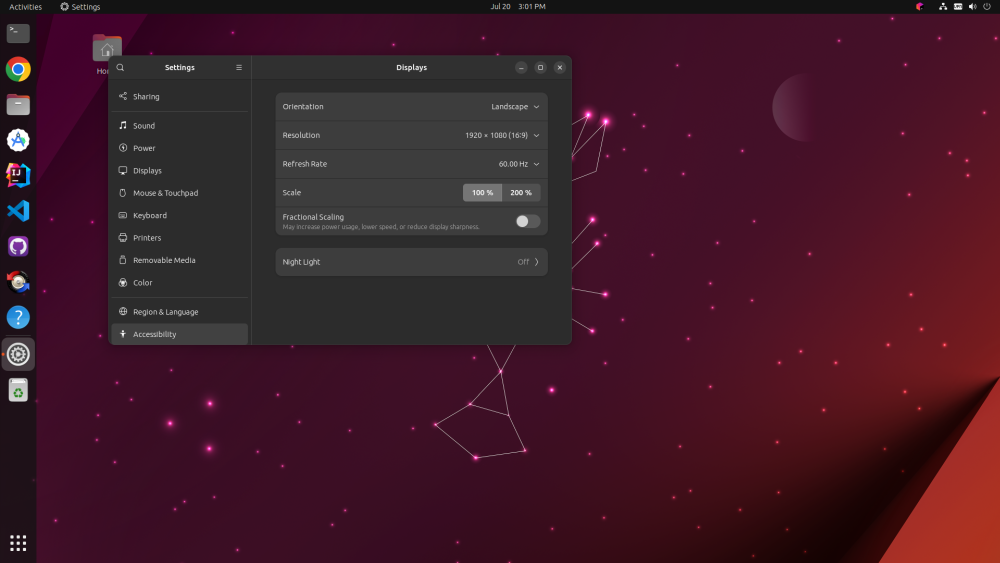Click the search icon in Settings
This screenshot has height=563, width=1000.
click(121, 67)
